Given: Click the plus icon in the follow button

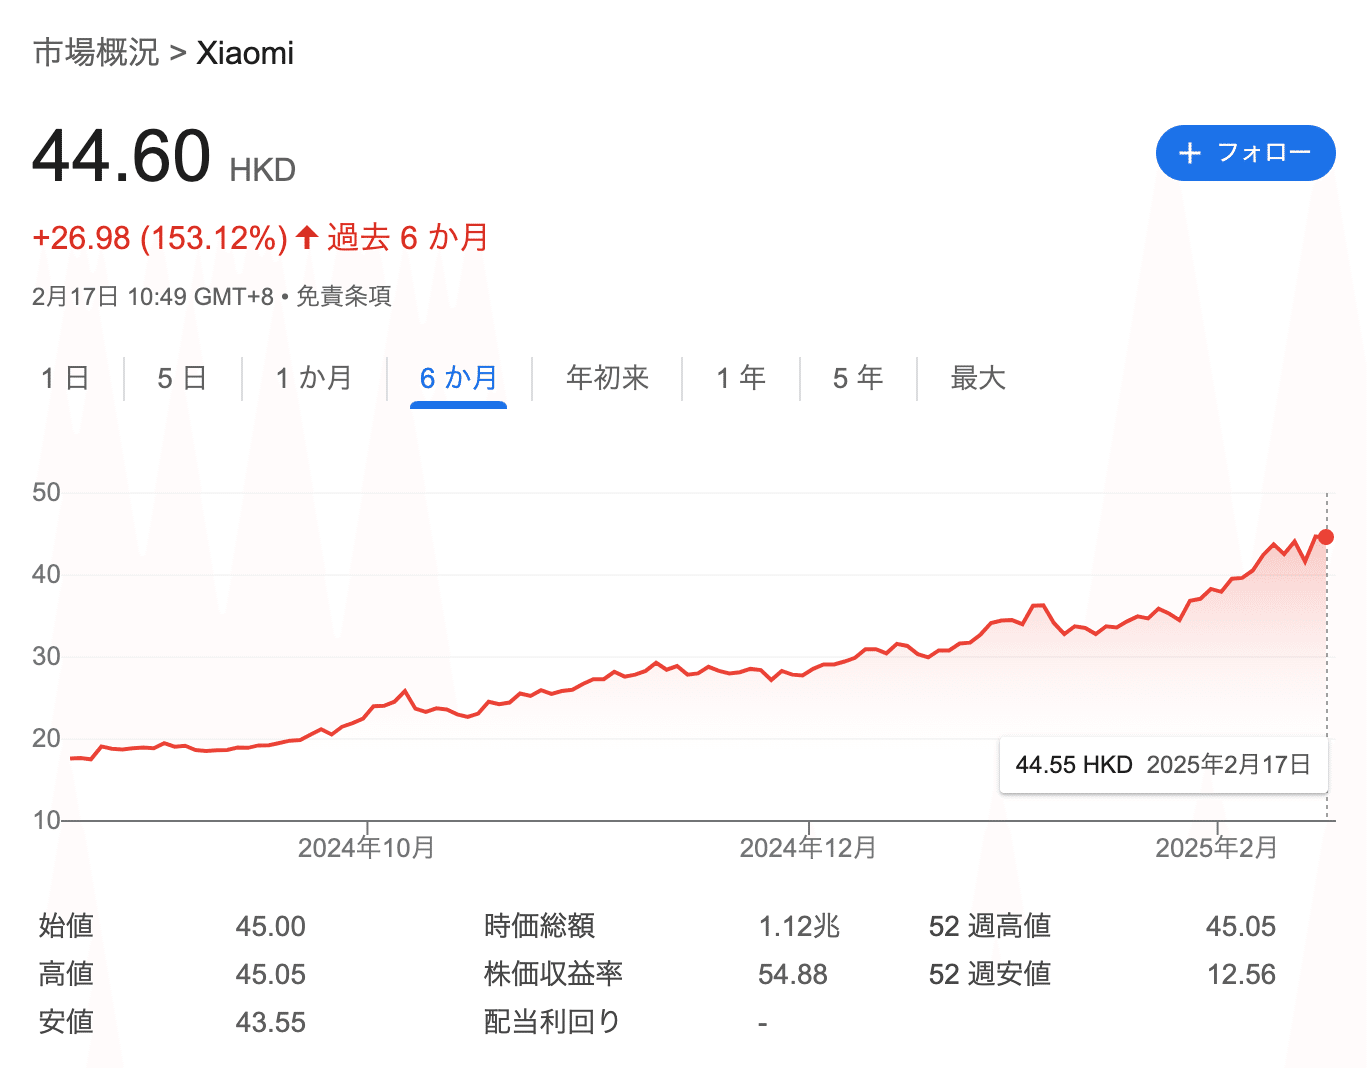Looking at the screenshot, I should [x=1189, y=153].
